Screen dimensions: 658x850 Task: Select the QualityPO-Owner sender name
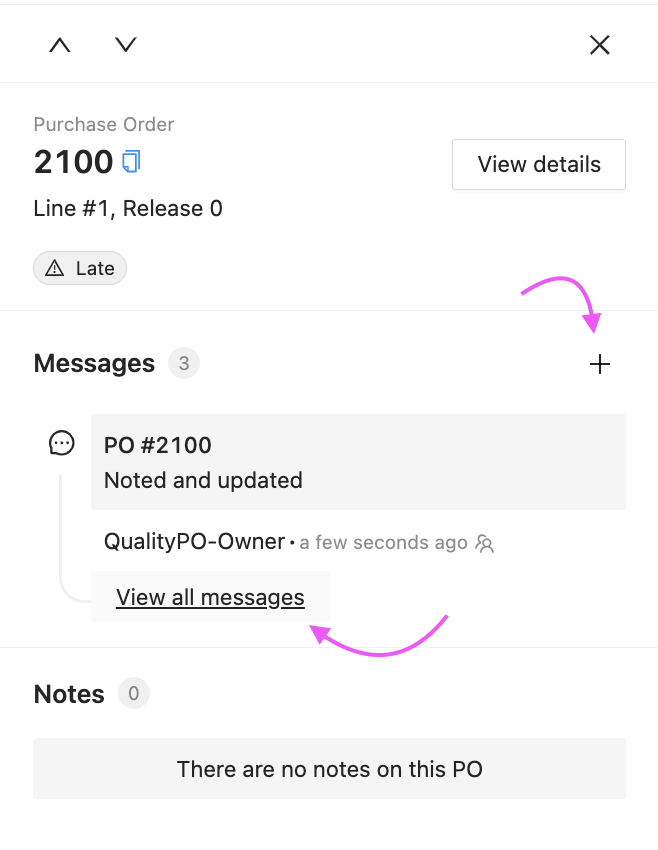point(194,542)
